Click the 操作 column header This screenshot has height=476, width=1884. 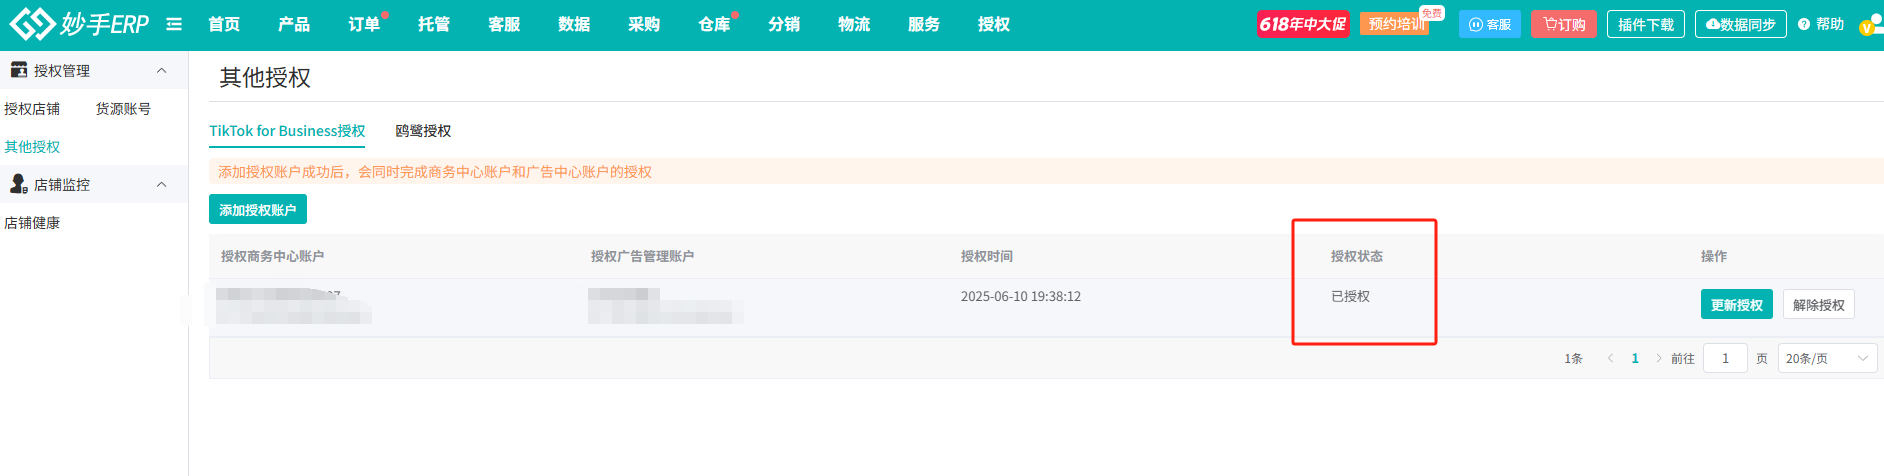click(x=1713, y=257)
